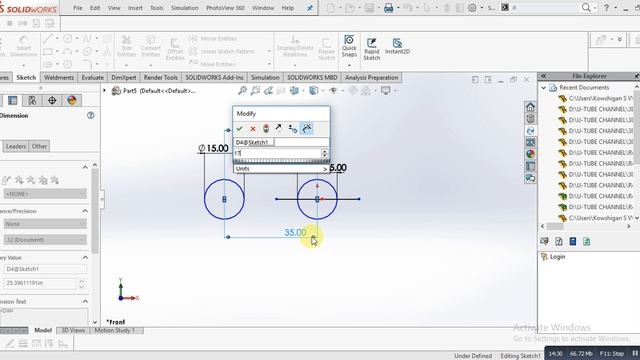Image resolution: width=640 pixels, height=360 pixels.
Task: Activate Rapid Sketch tool
Action: (x=371, y=49)
